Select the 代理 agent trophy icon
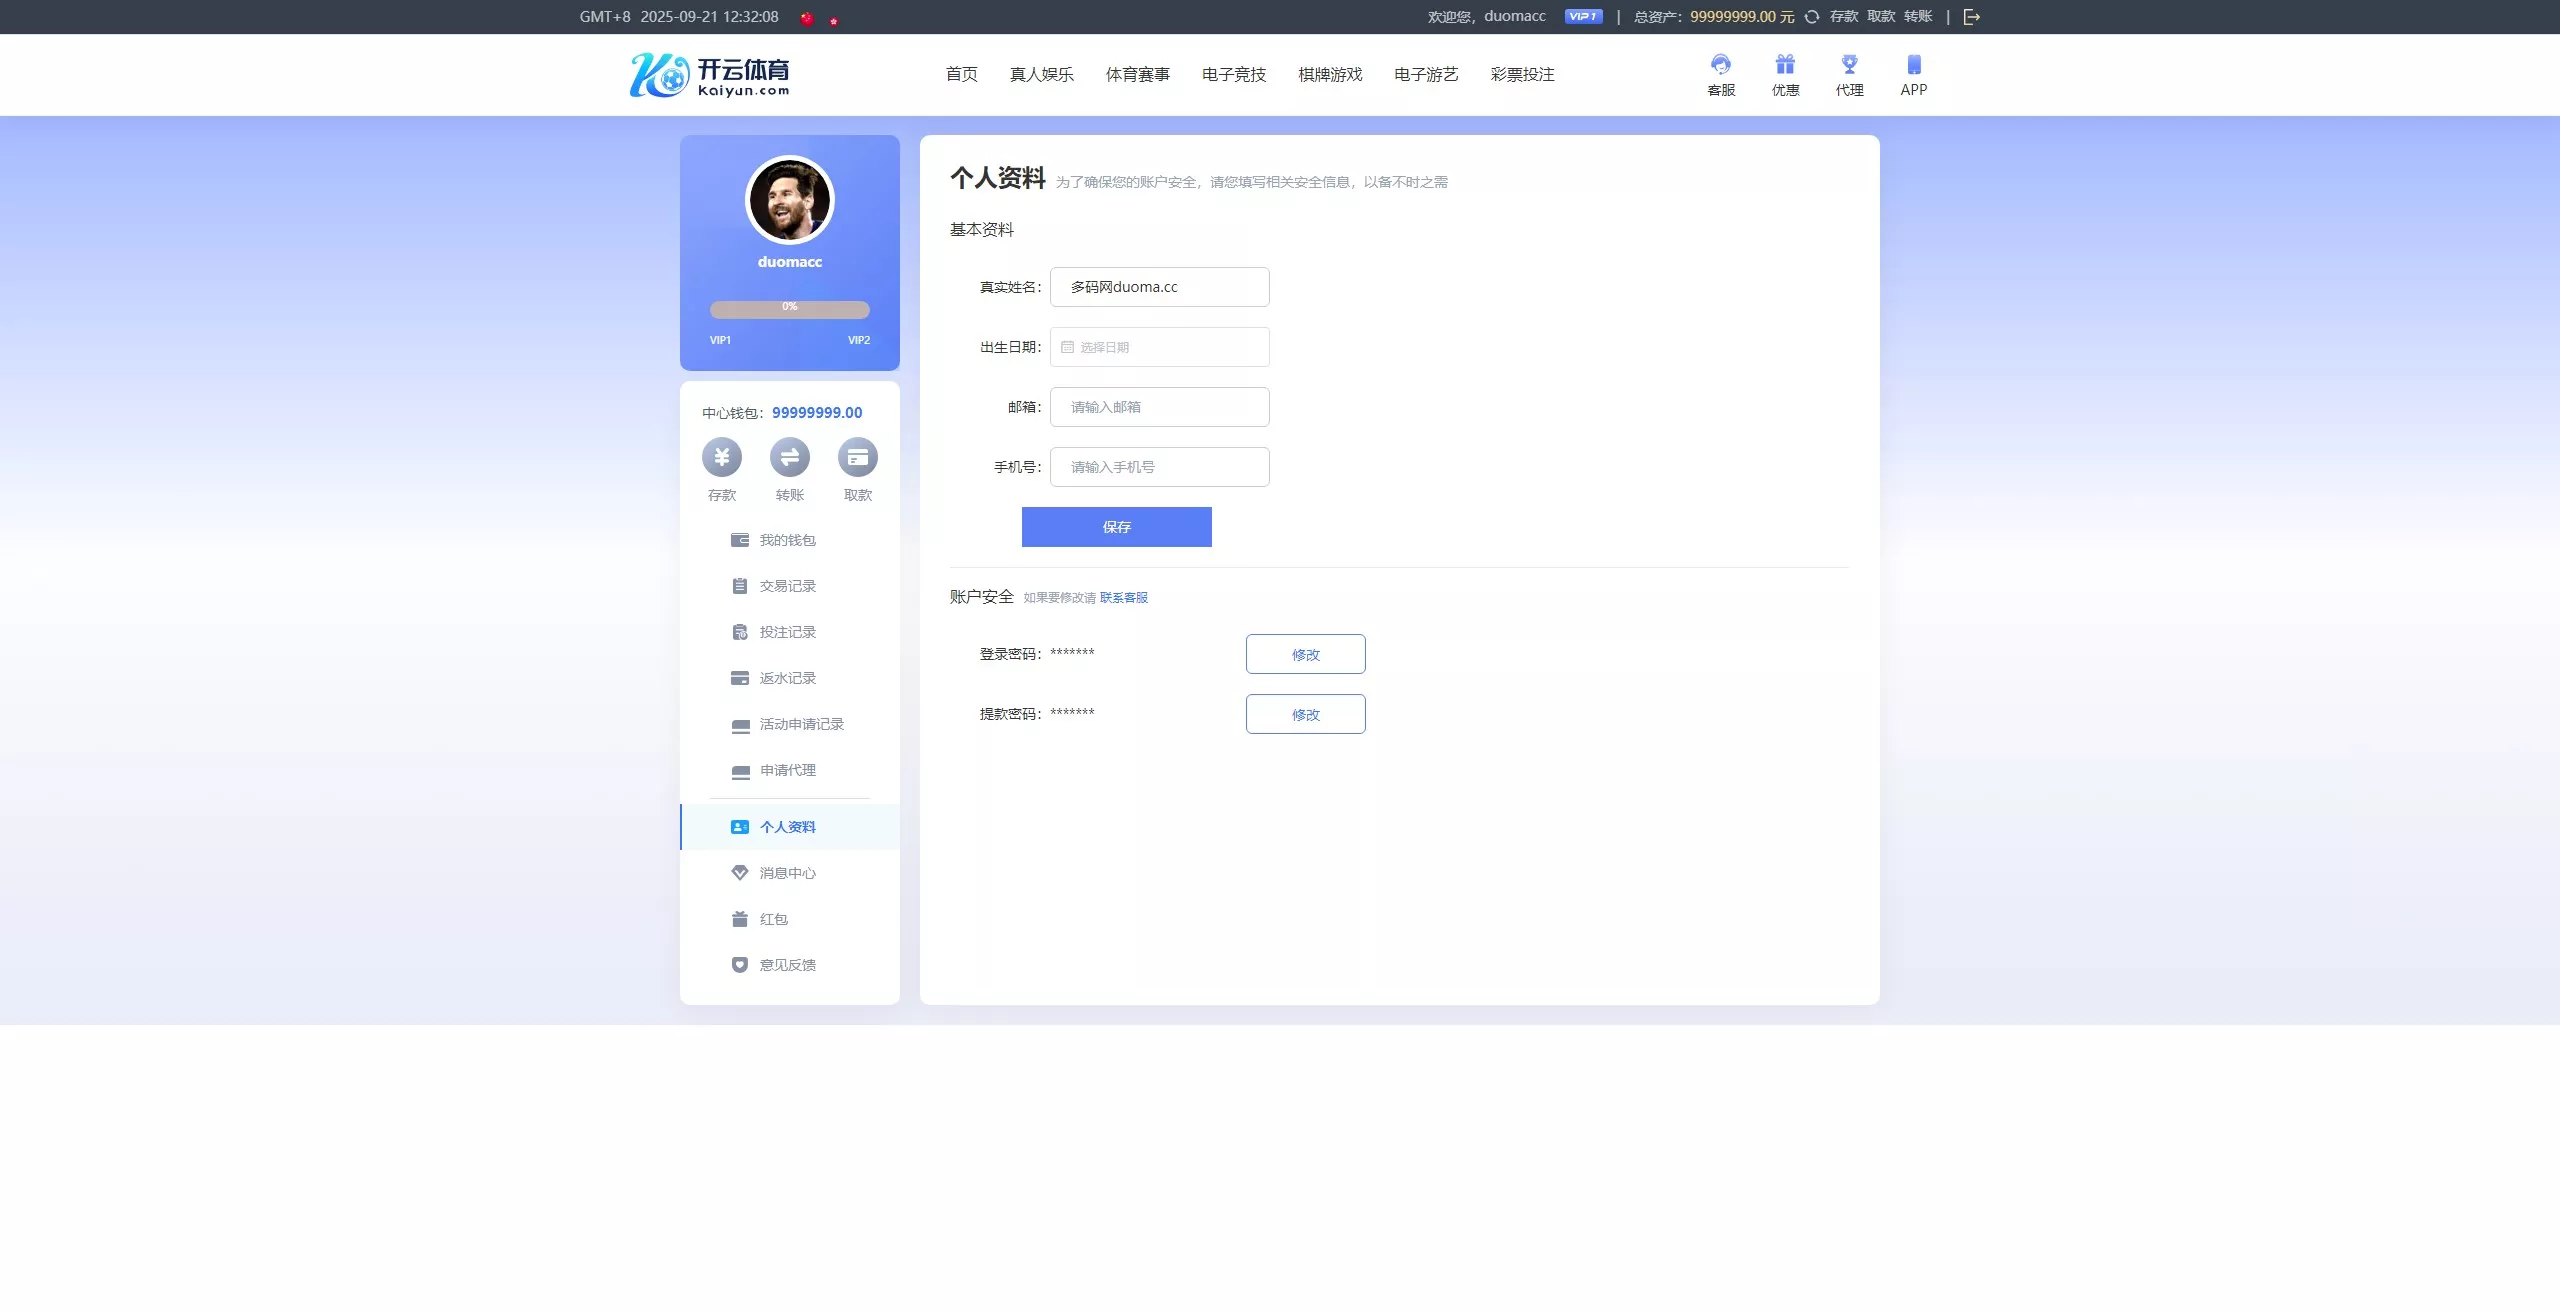 tap(1848, 64)
